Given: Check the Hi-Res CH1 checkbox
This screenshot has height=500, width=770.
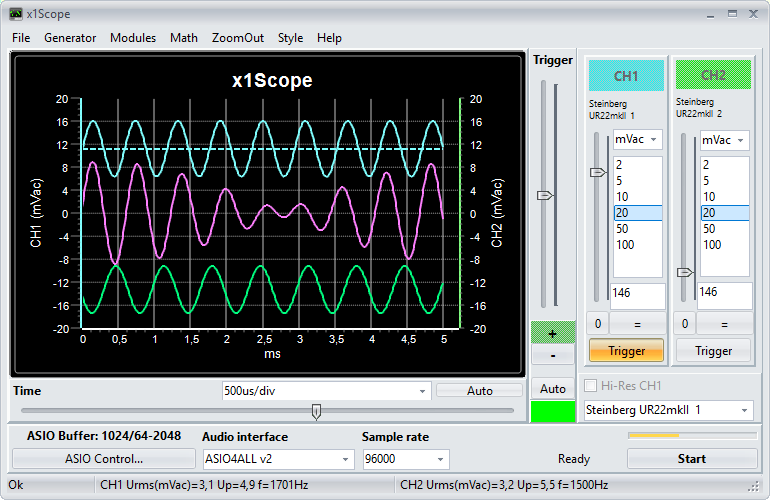Looking at the screenshot, I should (x=591, y=386).
